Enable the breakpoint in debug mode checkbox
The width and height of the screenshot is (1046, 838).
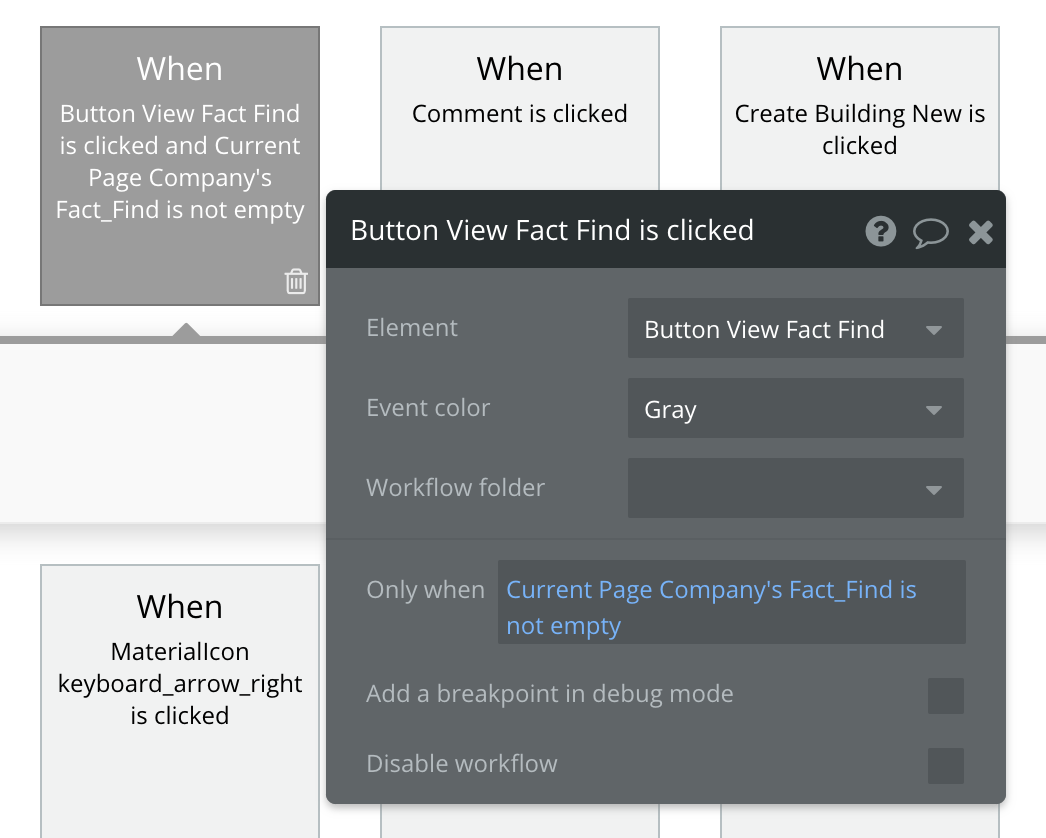945,695
